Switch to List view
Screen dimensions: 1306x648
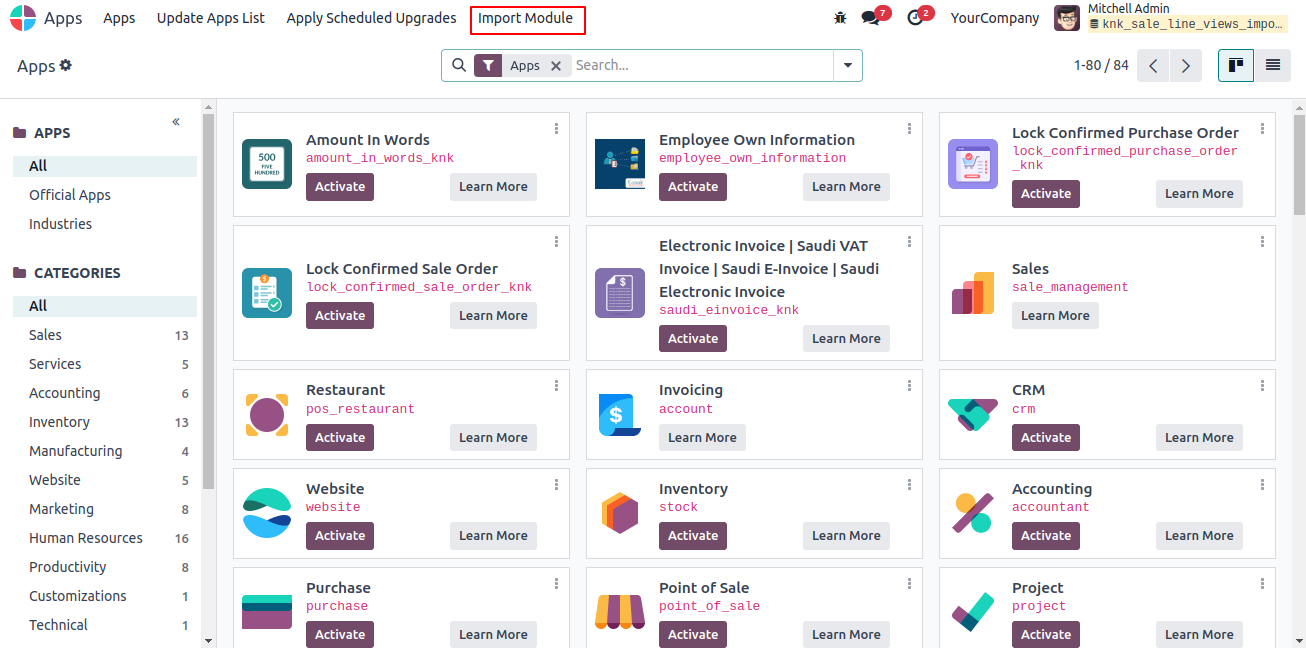(1273, 65)
